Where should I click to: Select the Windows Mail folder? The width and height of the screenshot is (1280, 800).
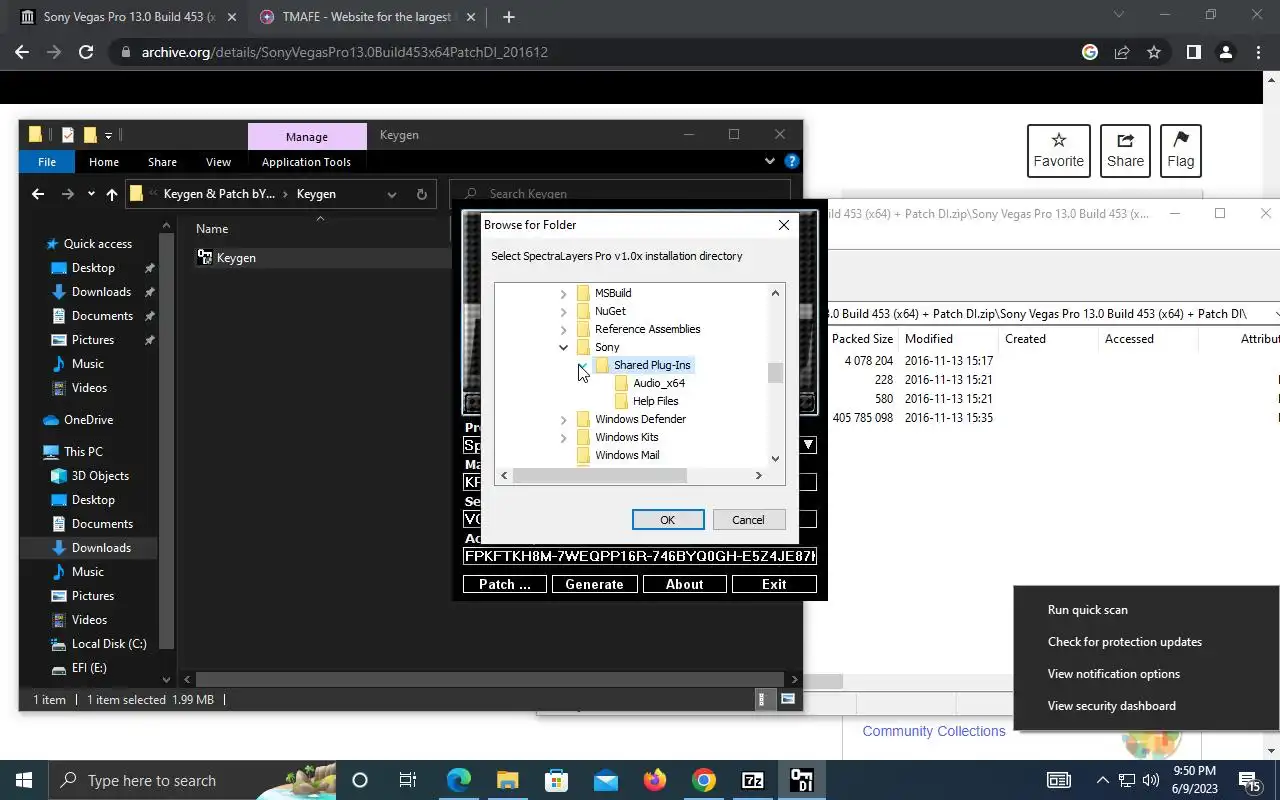click(627, 455)
